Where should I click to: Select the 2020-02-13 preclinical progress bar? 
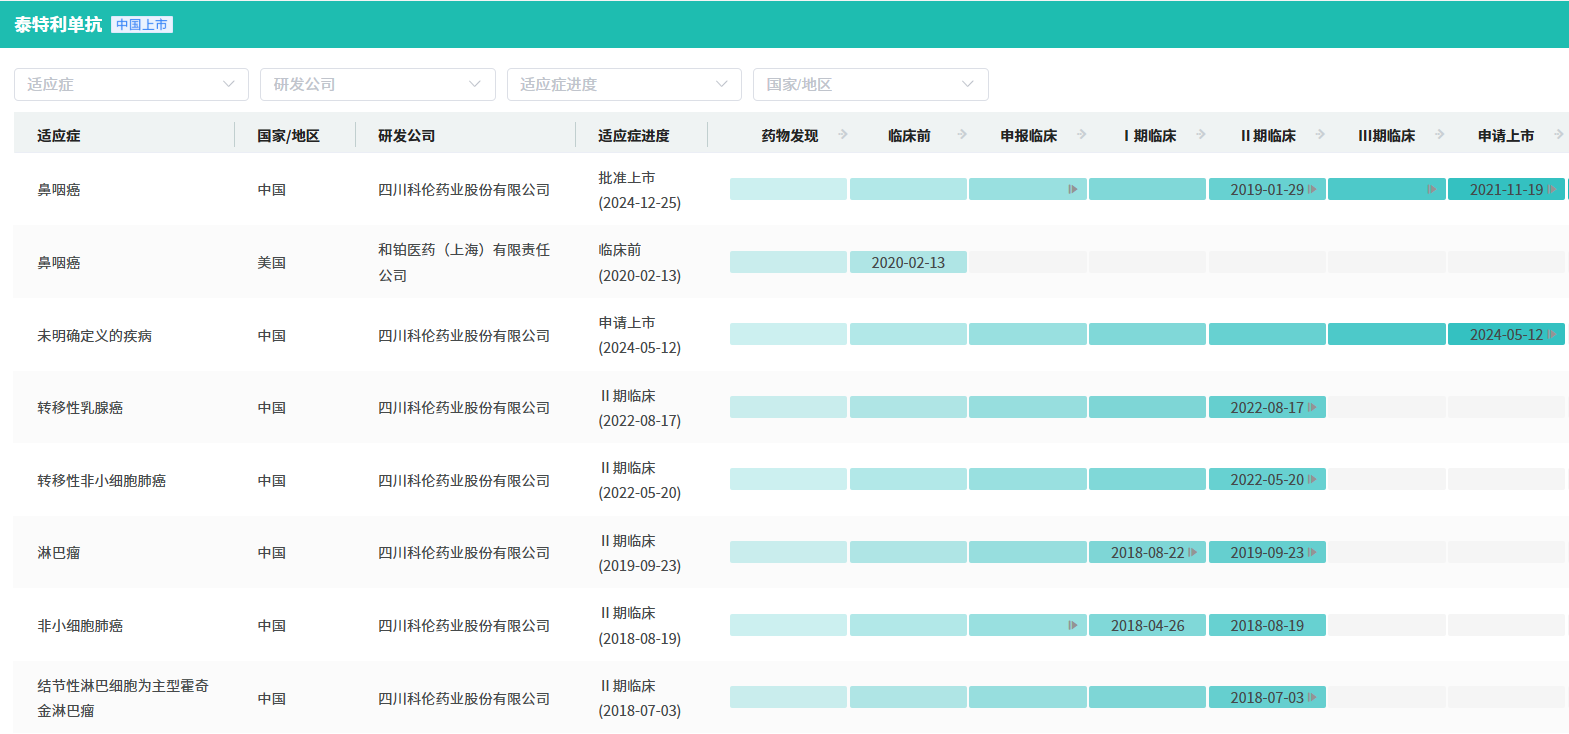click(908, 263)
